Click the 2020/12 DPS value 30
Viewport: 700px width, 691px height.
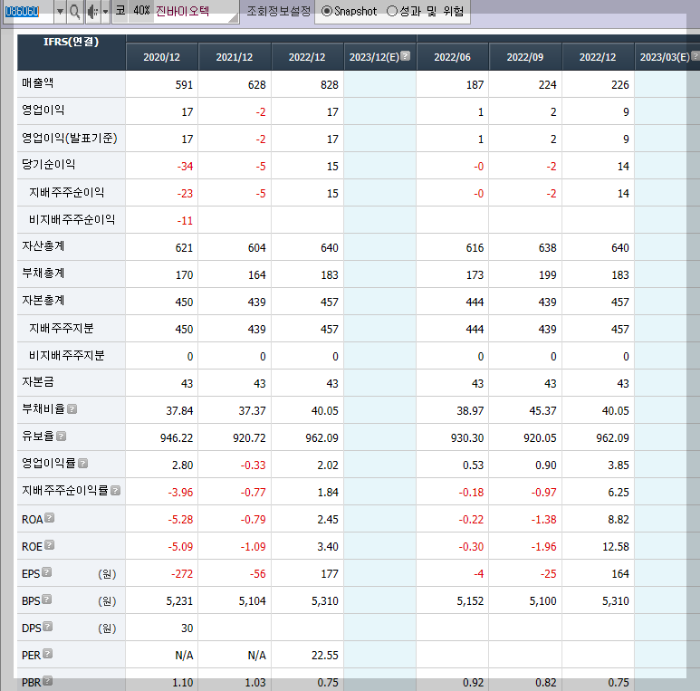pos(187,629)
